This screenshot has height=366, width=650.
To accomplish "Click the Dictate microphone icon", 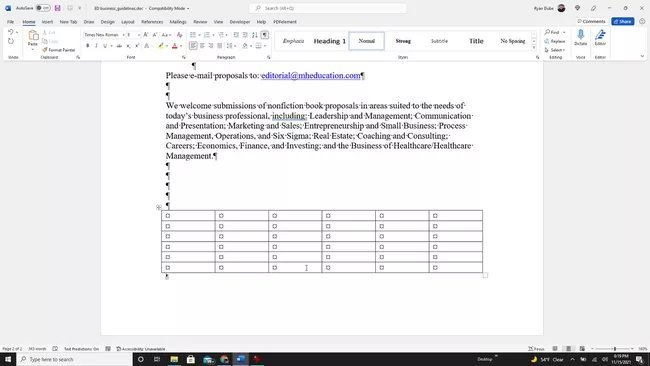I will [x=580, y=37].
